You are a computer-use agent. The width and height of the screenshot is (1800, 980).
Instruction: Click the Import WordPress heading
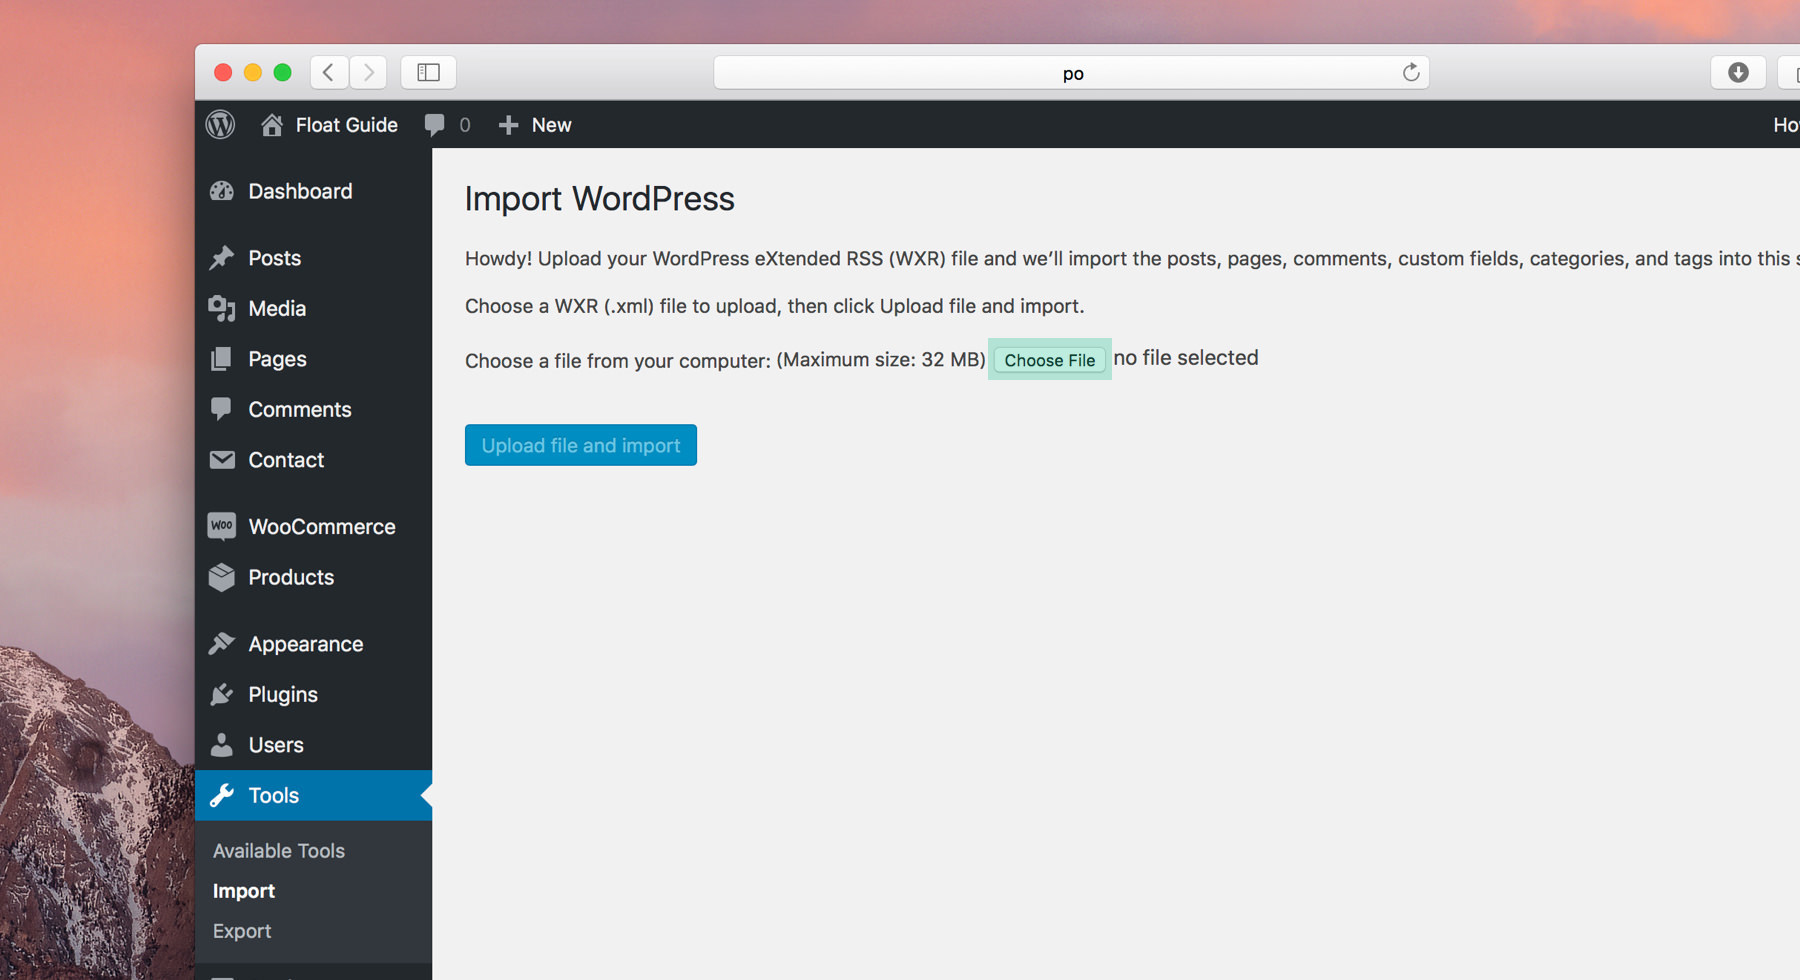point(600,198)
